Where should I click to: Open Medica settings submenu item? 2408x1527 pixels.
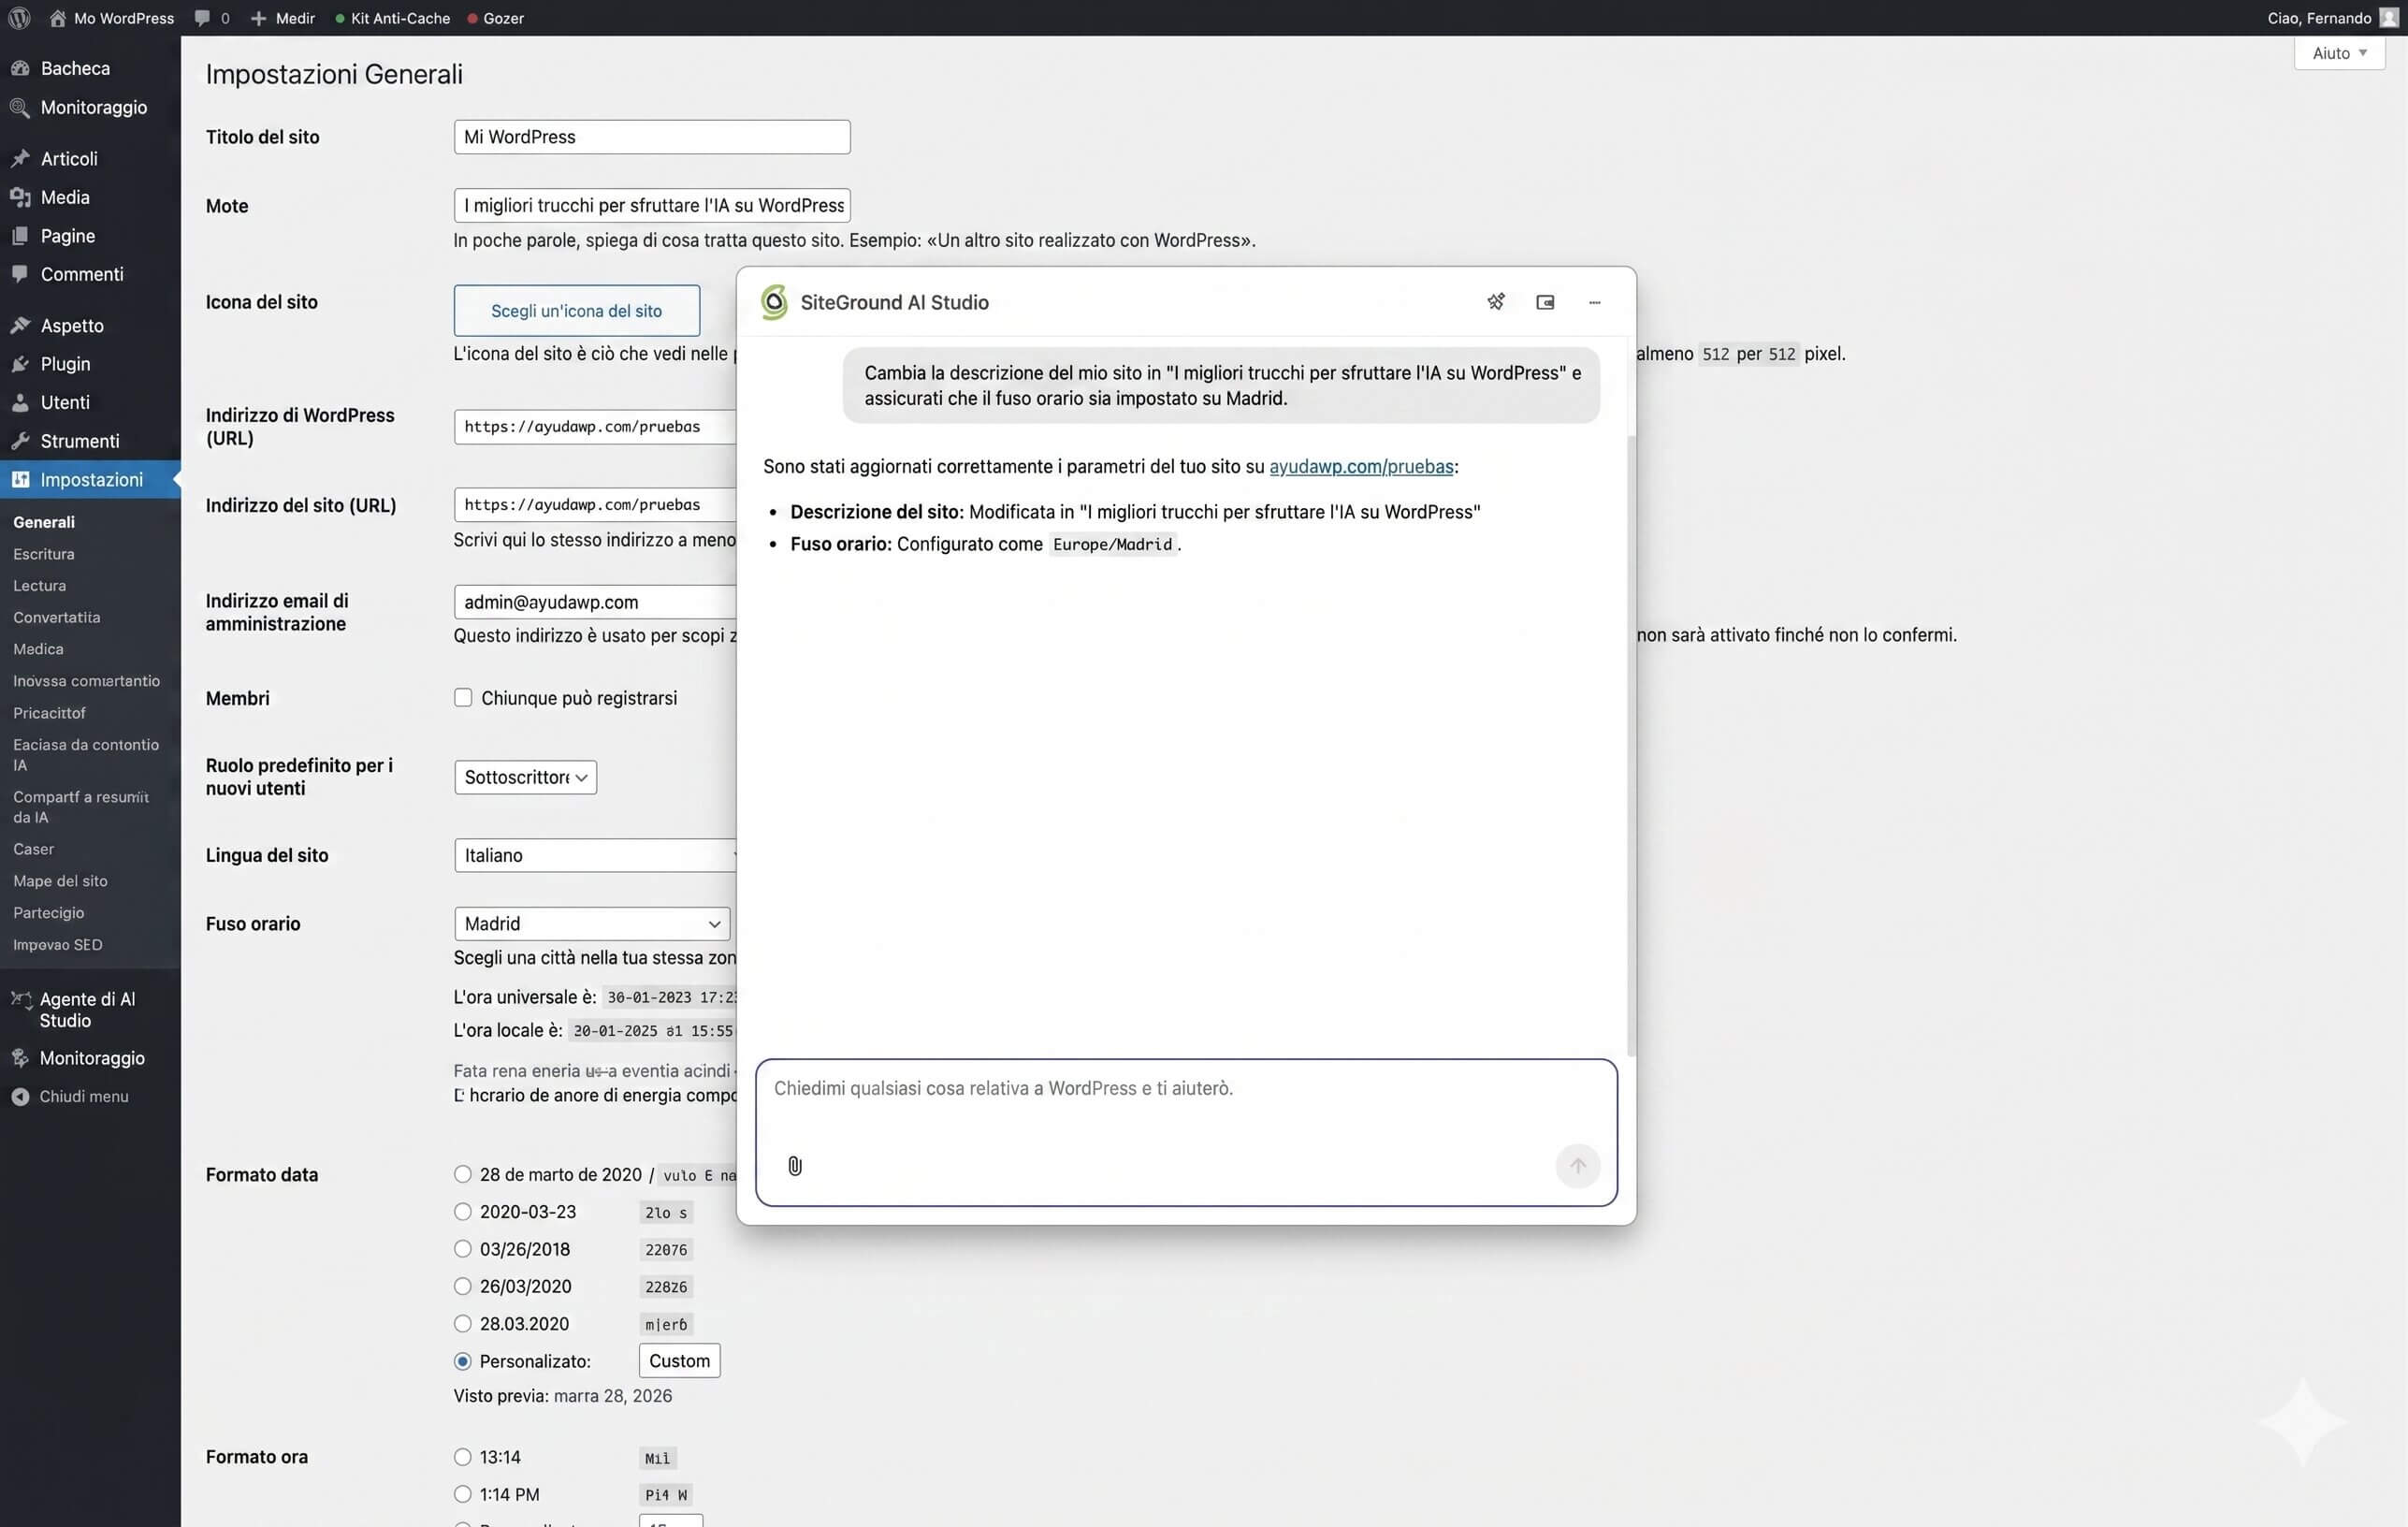[38, 649]
